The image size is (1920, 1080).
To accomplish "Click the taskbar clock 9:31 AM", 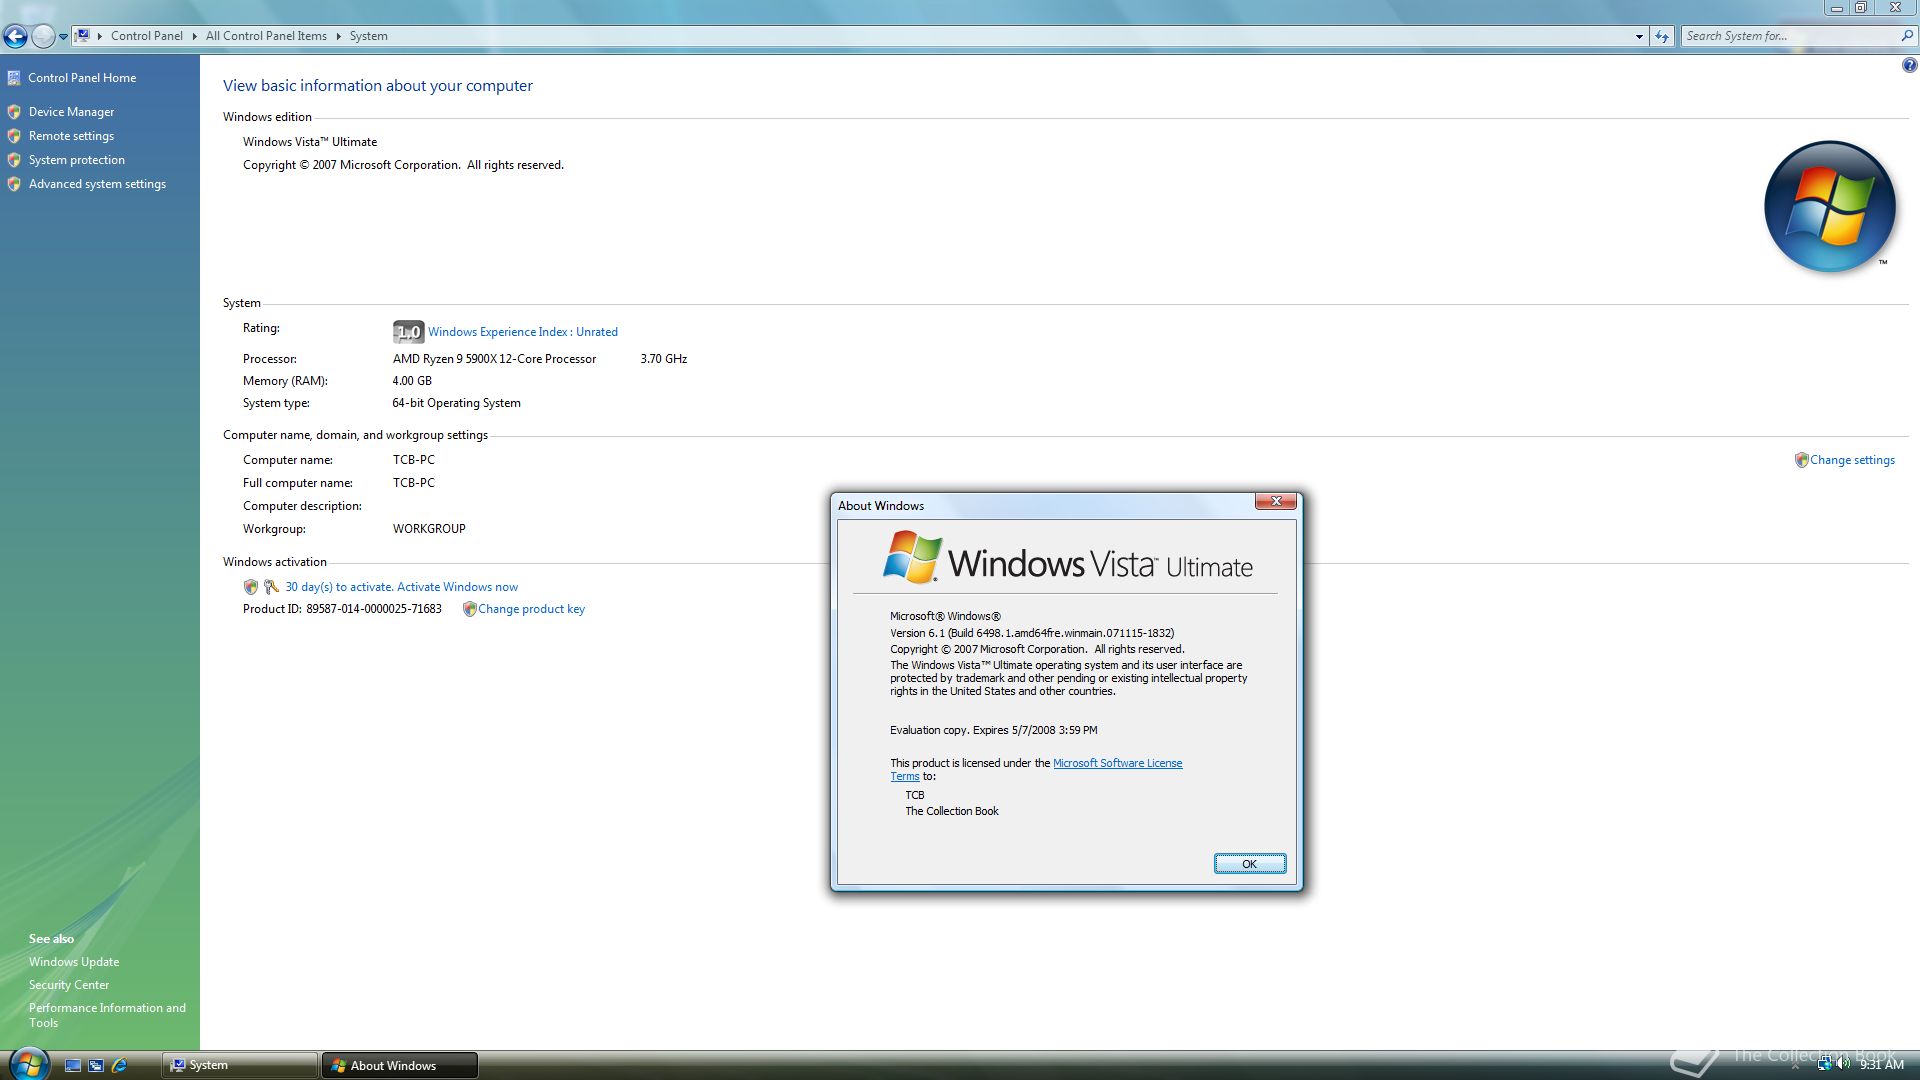I will click(x=1881, y=1065).
